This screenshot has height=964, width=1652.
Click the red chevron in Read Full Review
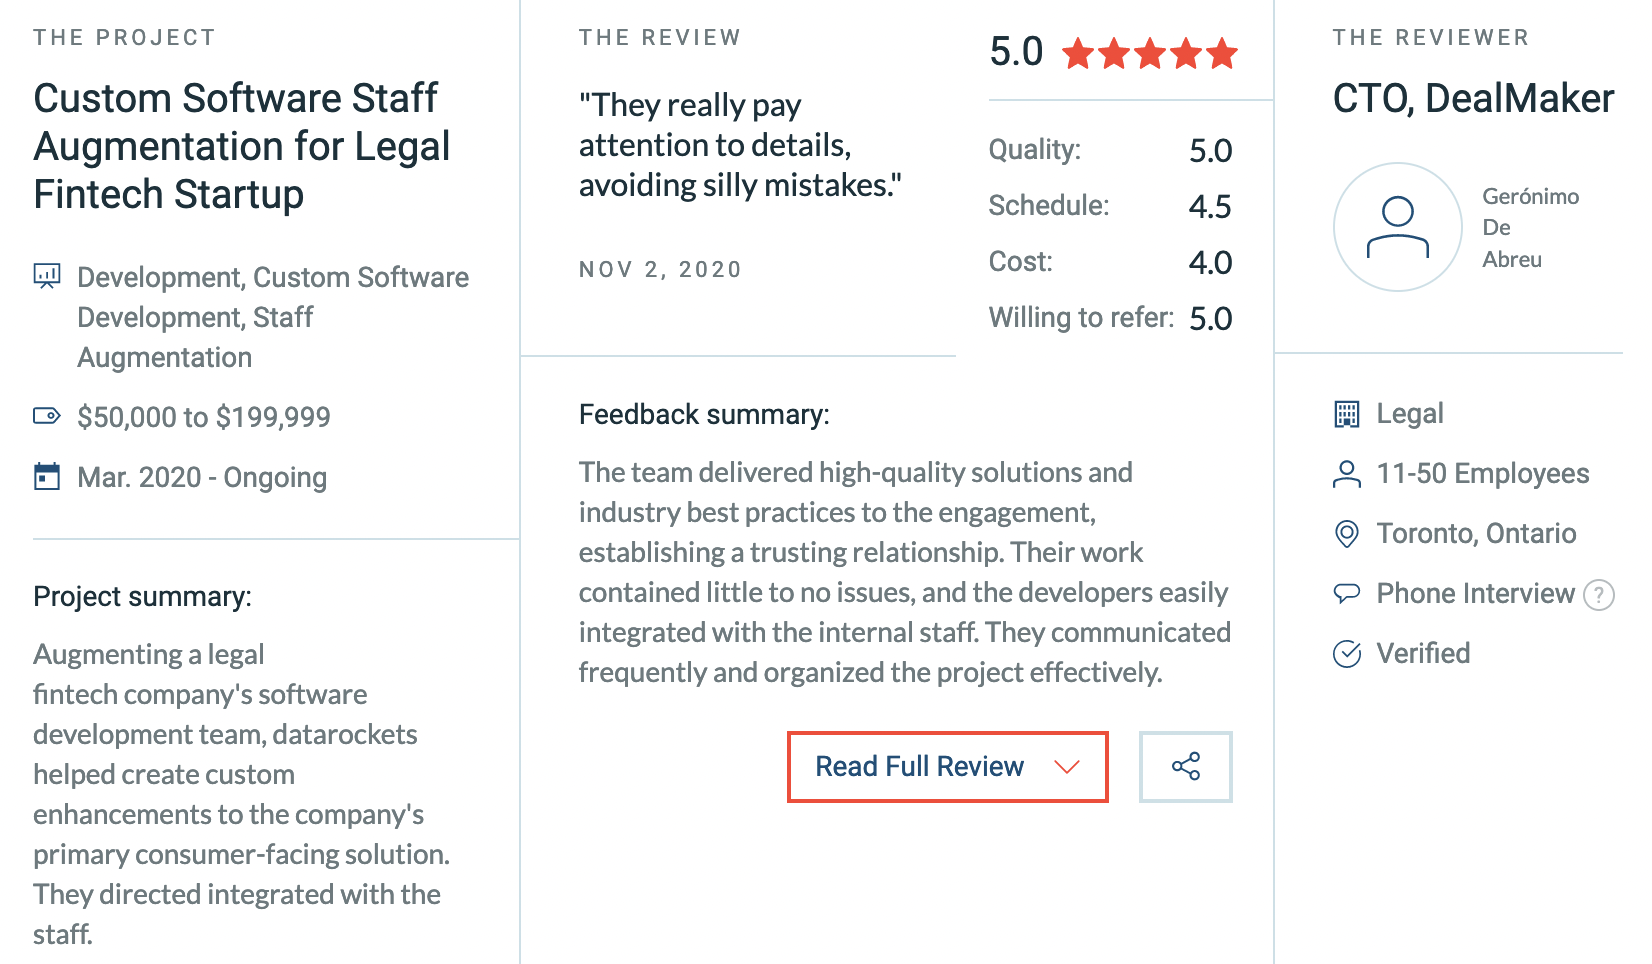[x=1067, y=767]
